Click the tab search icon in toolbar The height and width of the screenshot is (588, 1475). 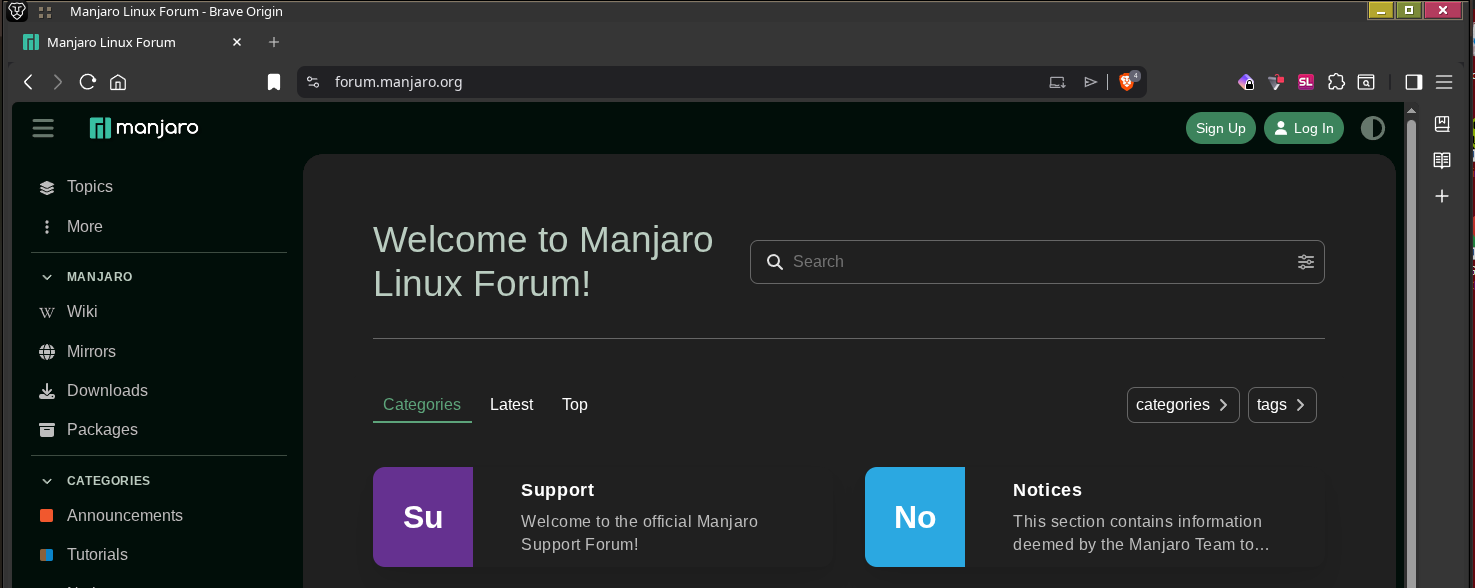tap(1366, 82)
